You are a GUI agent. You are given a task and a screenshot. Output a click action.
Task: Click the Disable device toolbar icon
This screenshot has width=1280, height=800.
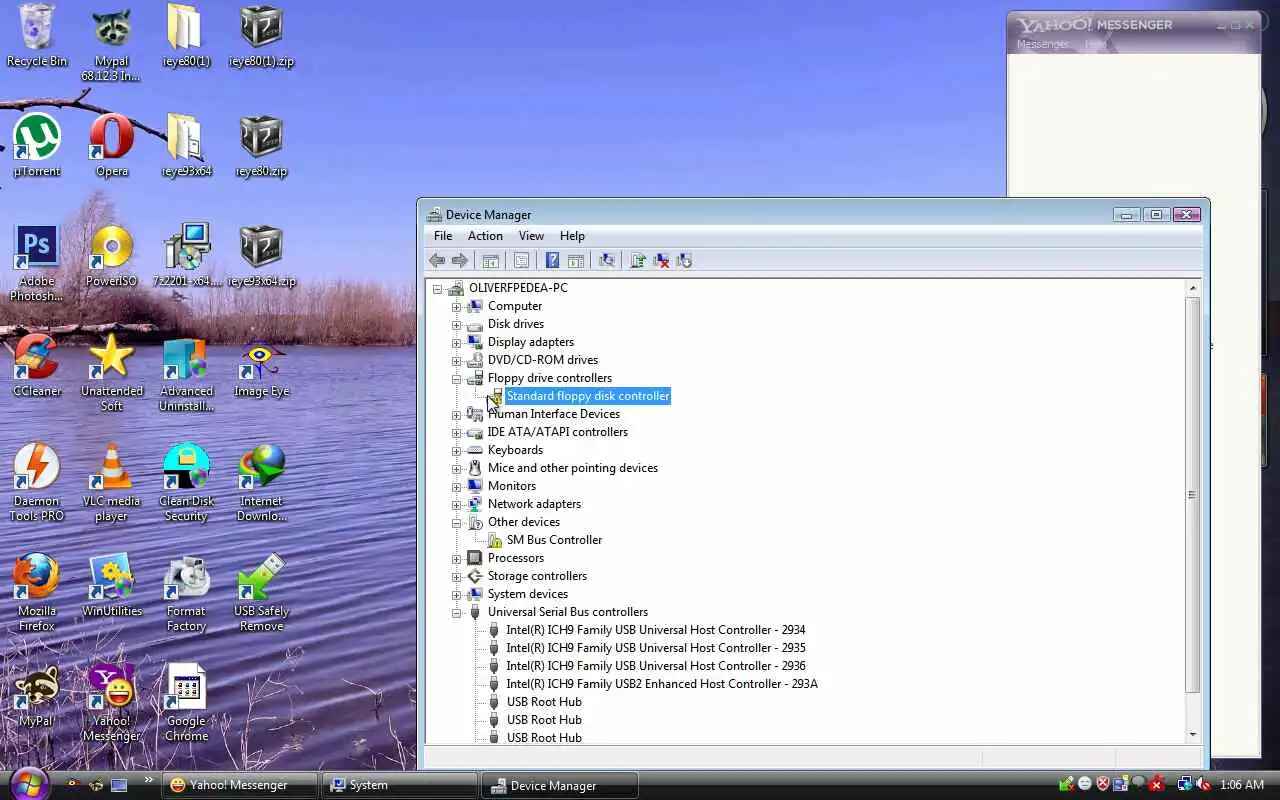[684, 260]
